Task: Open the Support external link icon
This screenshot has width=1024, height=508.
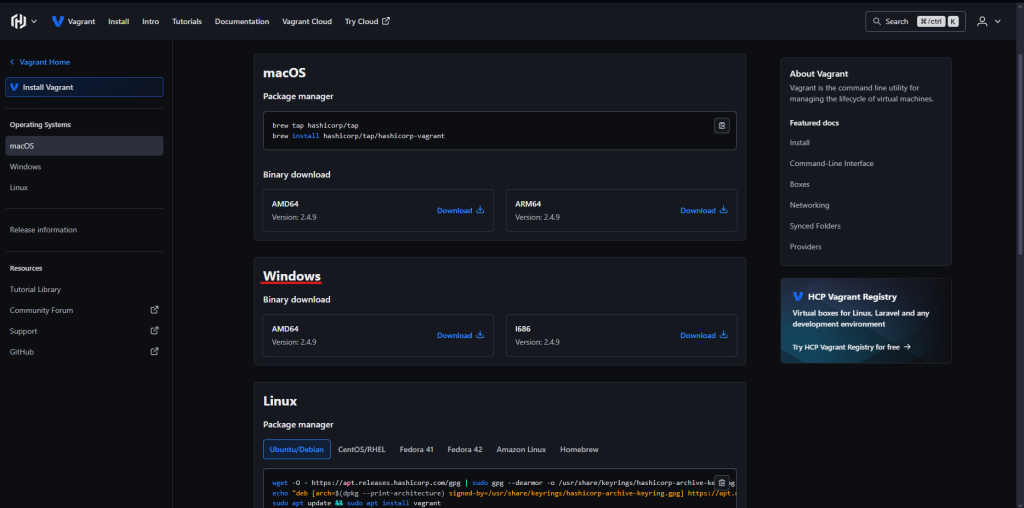Action: click(154, 331)
